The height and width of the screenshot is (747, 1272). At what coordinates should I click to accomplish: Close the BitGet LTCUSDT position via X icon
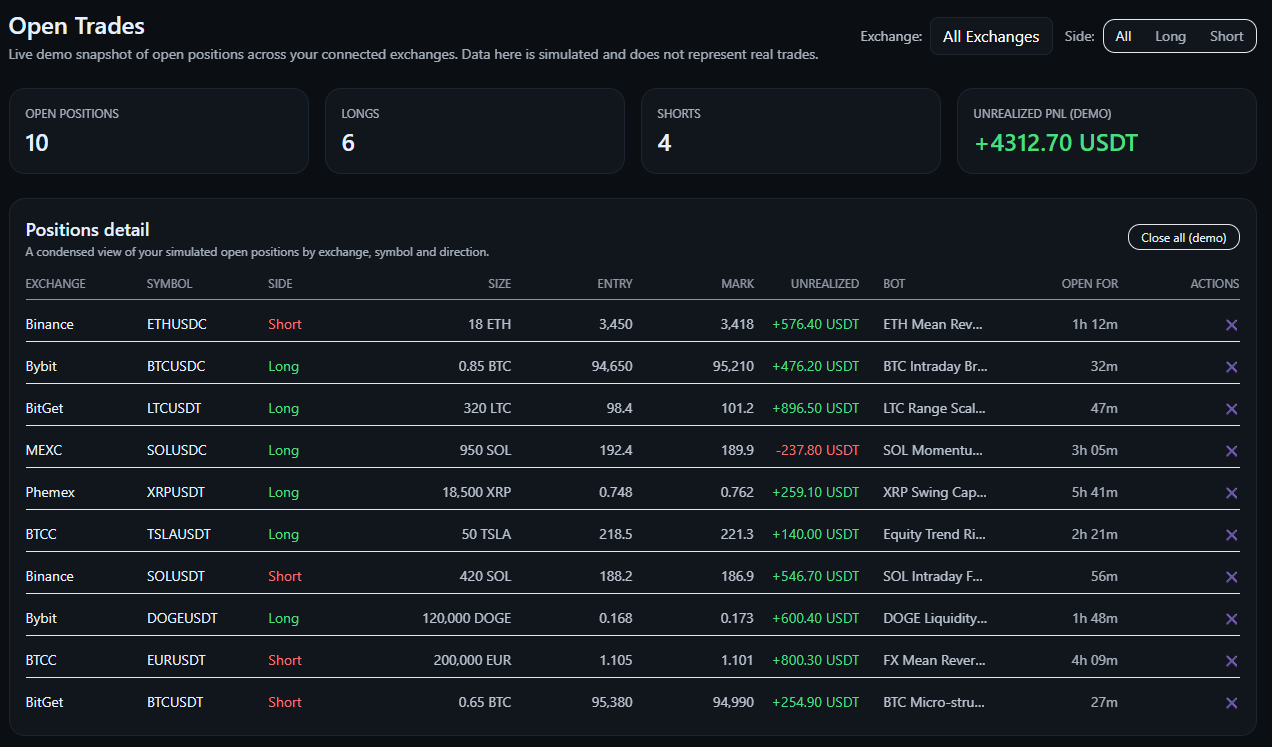click(x=1232, y=408)
